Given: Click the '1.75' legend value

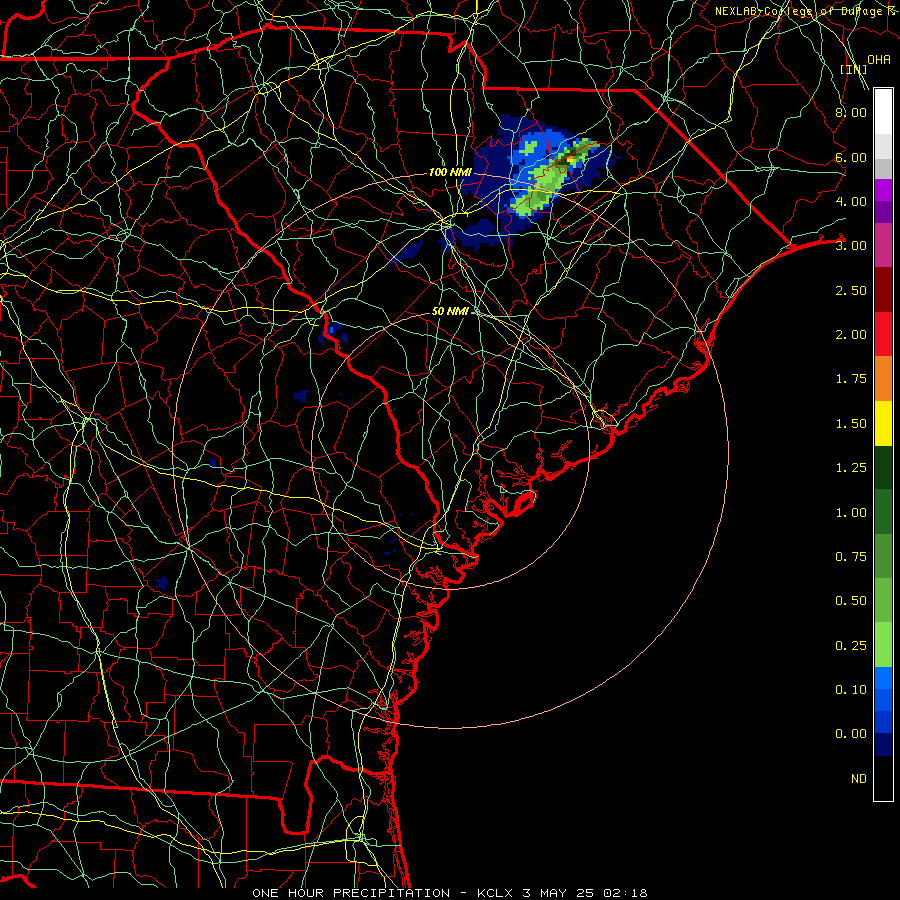Looking at the screenshot, I should (x=851, y=379).
